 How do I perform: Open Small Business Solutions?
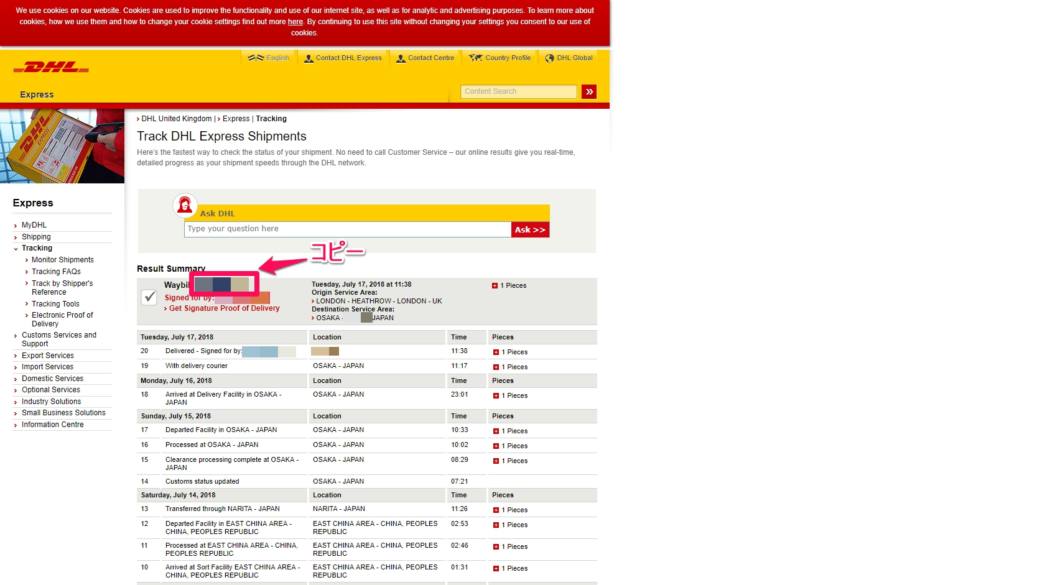pyautogui.click(x=63, y=413)
